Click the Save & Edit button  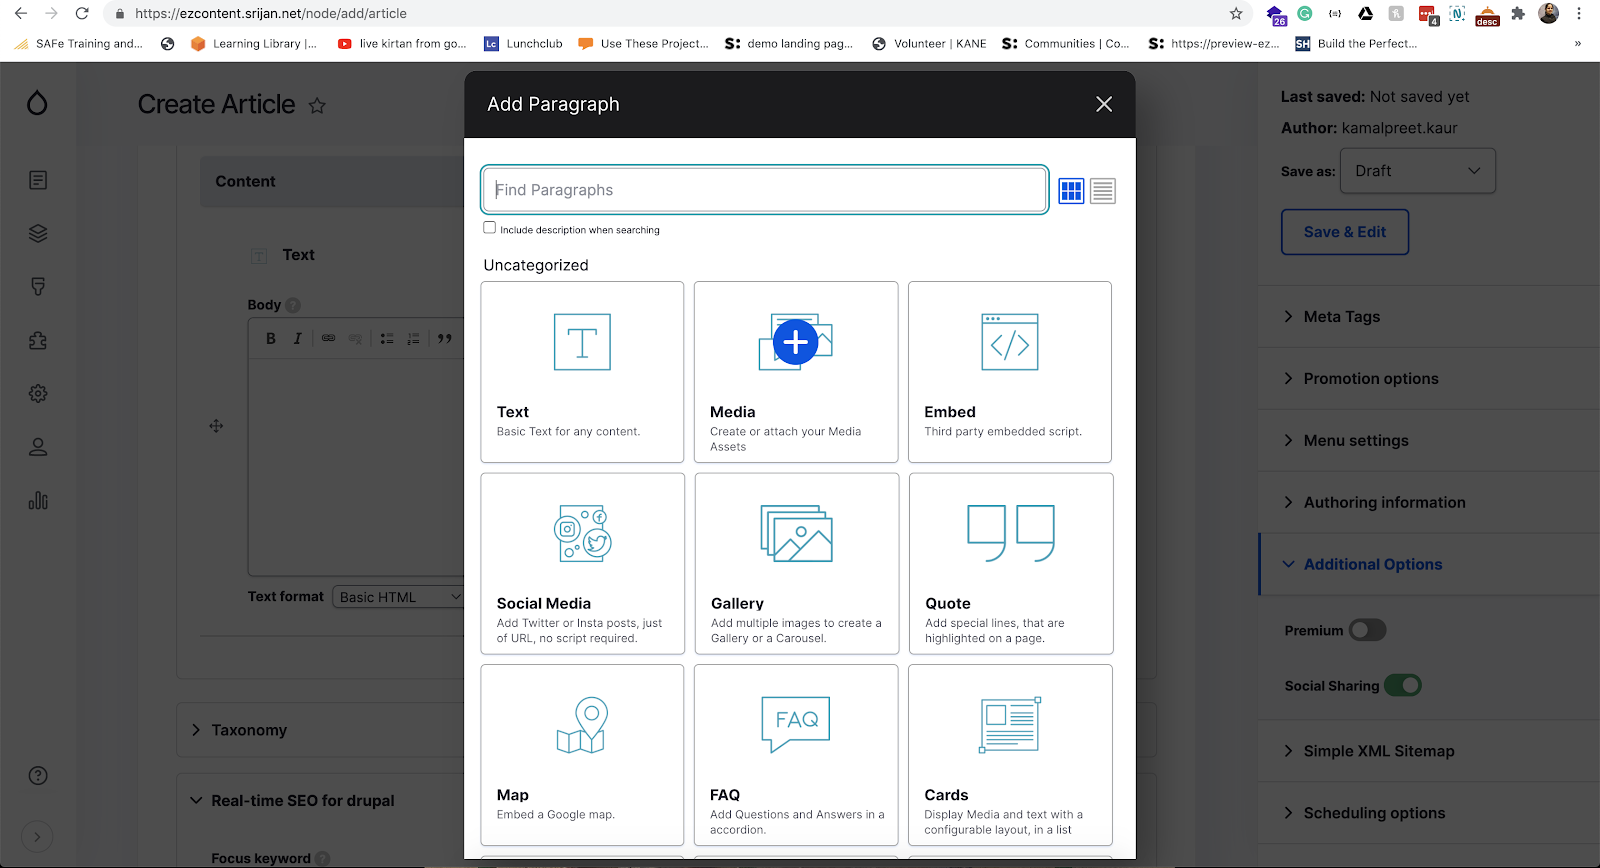1345,232
